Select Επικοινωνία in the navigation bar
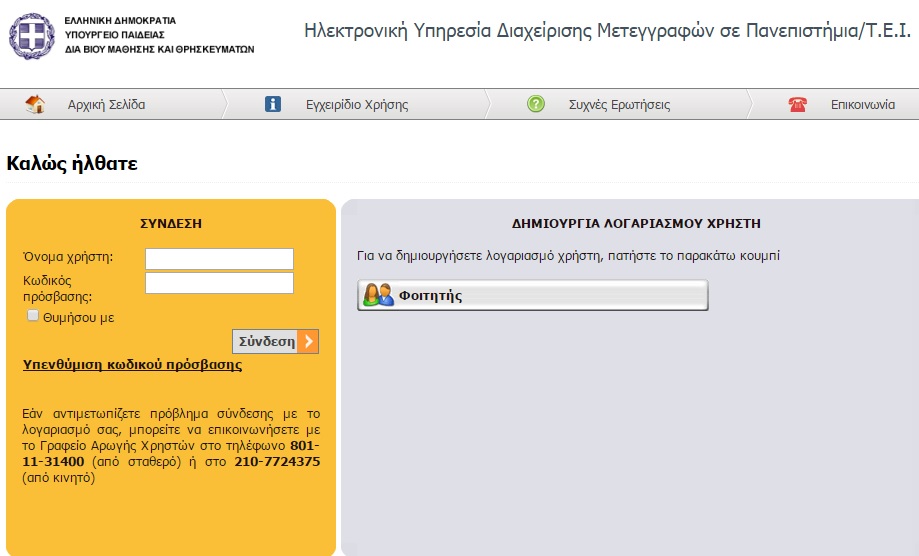Viewport: 919px width, 556px height. click(x=862, y=105)
